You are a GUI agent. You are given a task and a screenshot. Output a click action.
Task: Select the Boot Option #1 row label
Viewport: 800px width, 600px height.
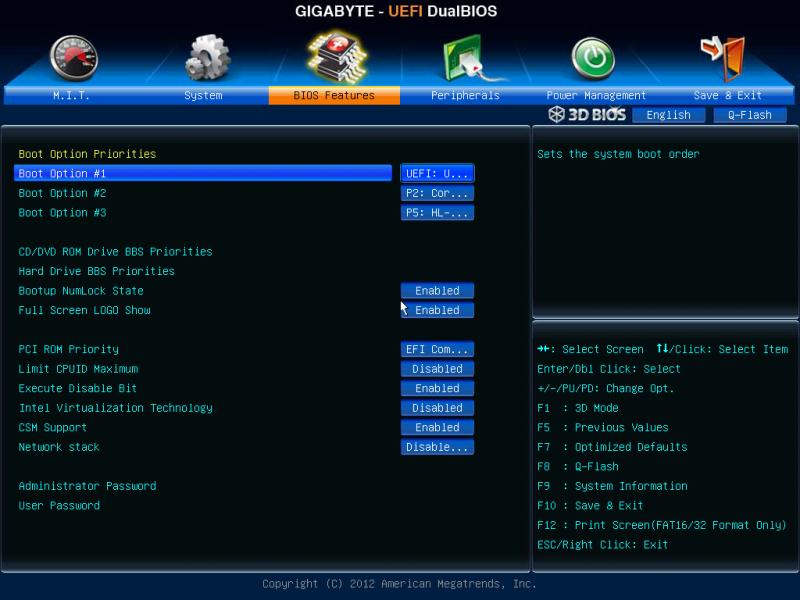pyautogui.click(x=203, y=173)
